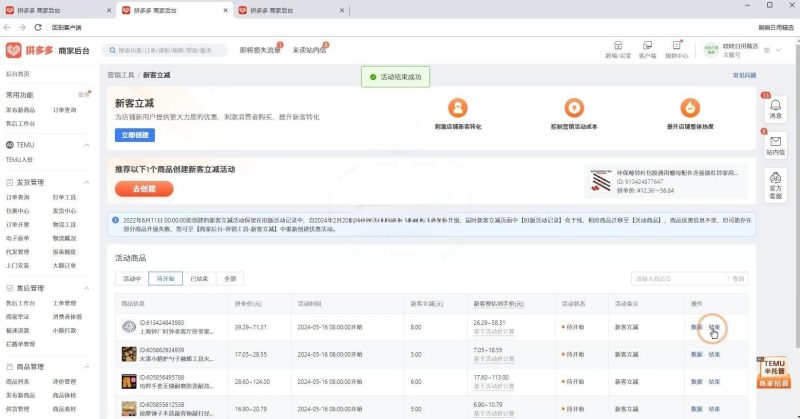
Task: Open 消息 messages icon in right sidebar
Action: pyautogui.click(x=774, y=108)
